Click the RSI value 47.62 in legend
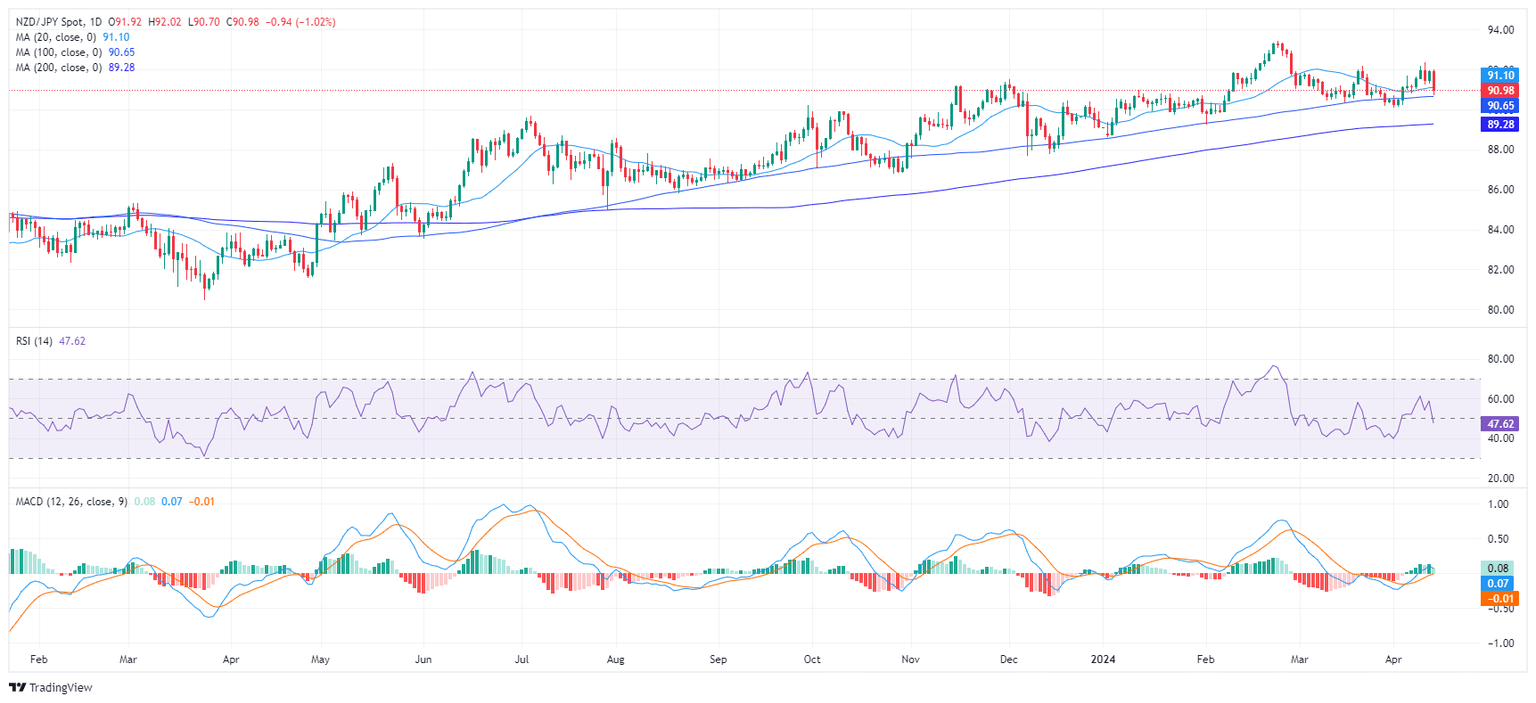Viewport: 1536px width, 703px height. click(72, 341)
